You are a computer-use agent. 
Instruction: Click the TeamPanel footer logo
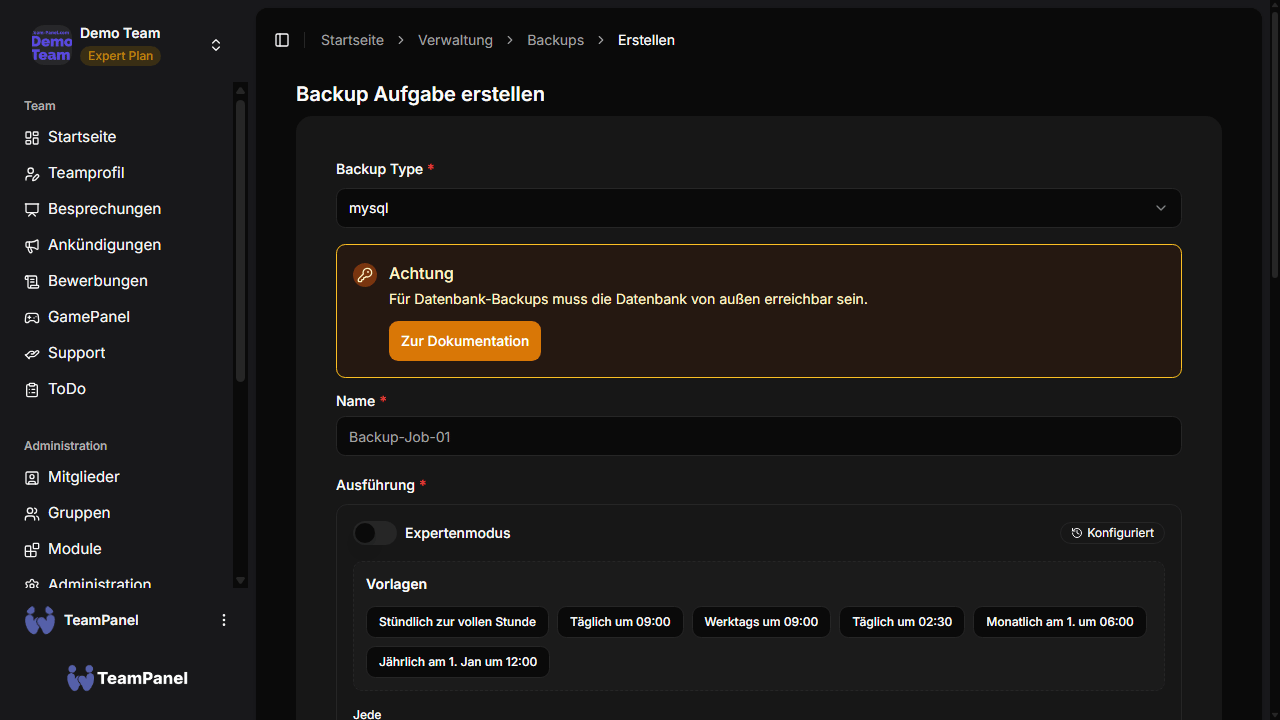point(127,678)
